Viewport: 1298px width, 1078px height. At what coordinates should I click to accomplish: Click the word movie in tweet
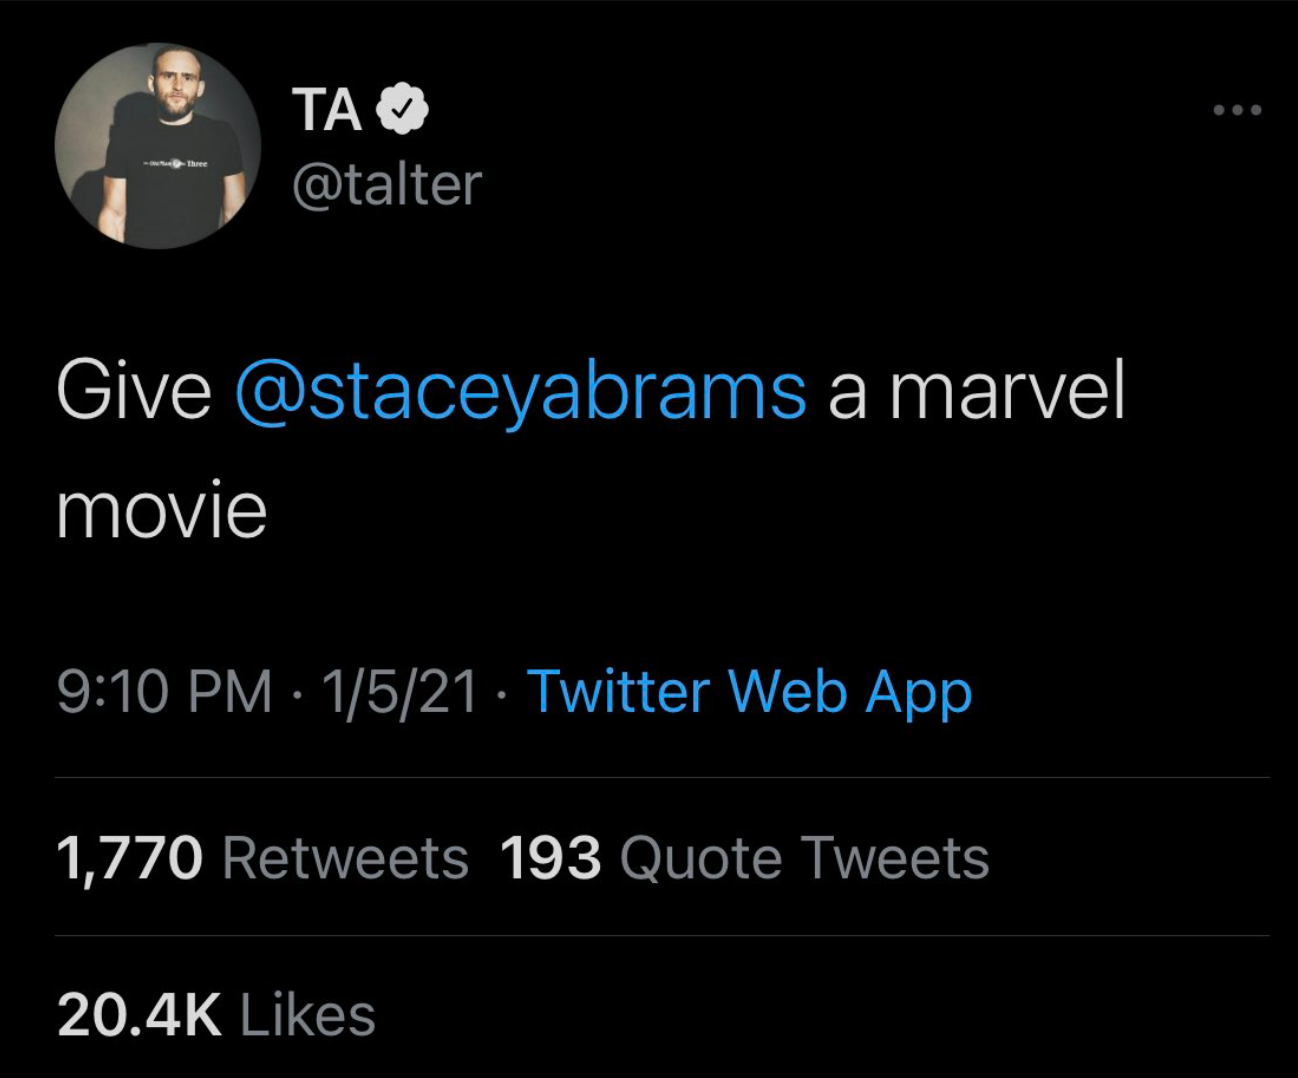[162, 510]
